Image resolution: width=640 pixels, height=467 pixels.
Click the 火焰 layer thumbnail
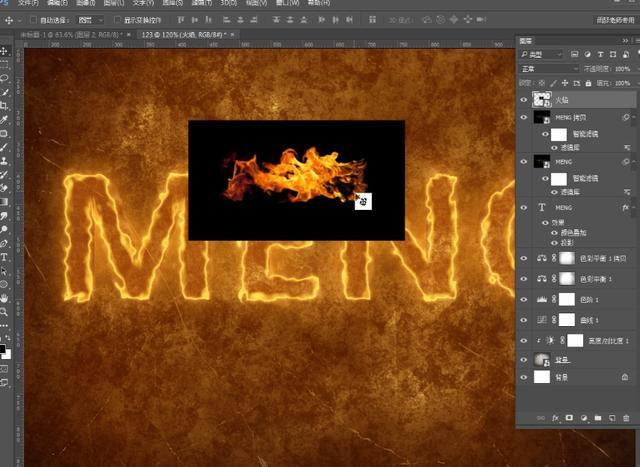click(x=542, y=100)
